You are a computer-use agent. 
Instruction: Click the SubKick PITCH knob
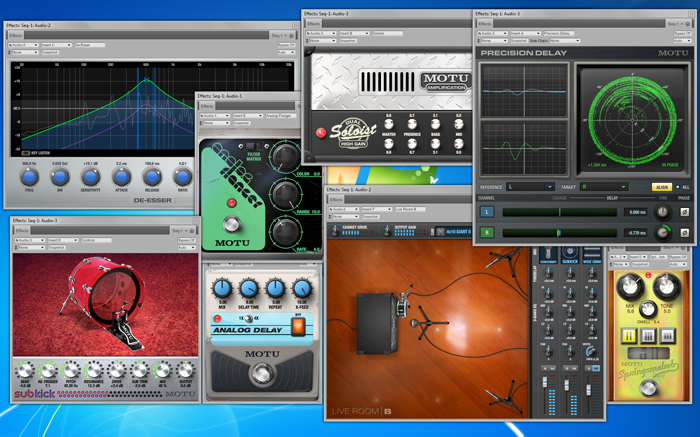(x=71, y=370)
